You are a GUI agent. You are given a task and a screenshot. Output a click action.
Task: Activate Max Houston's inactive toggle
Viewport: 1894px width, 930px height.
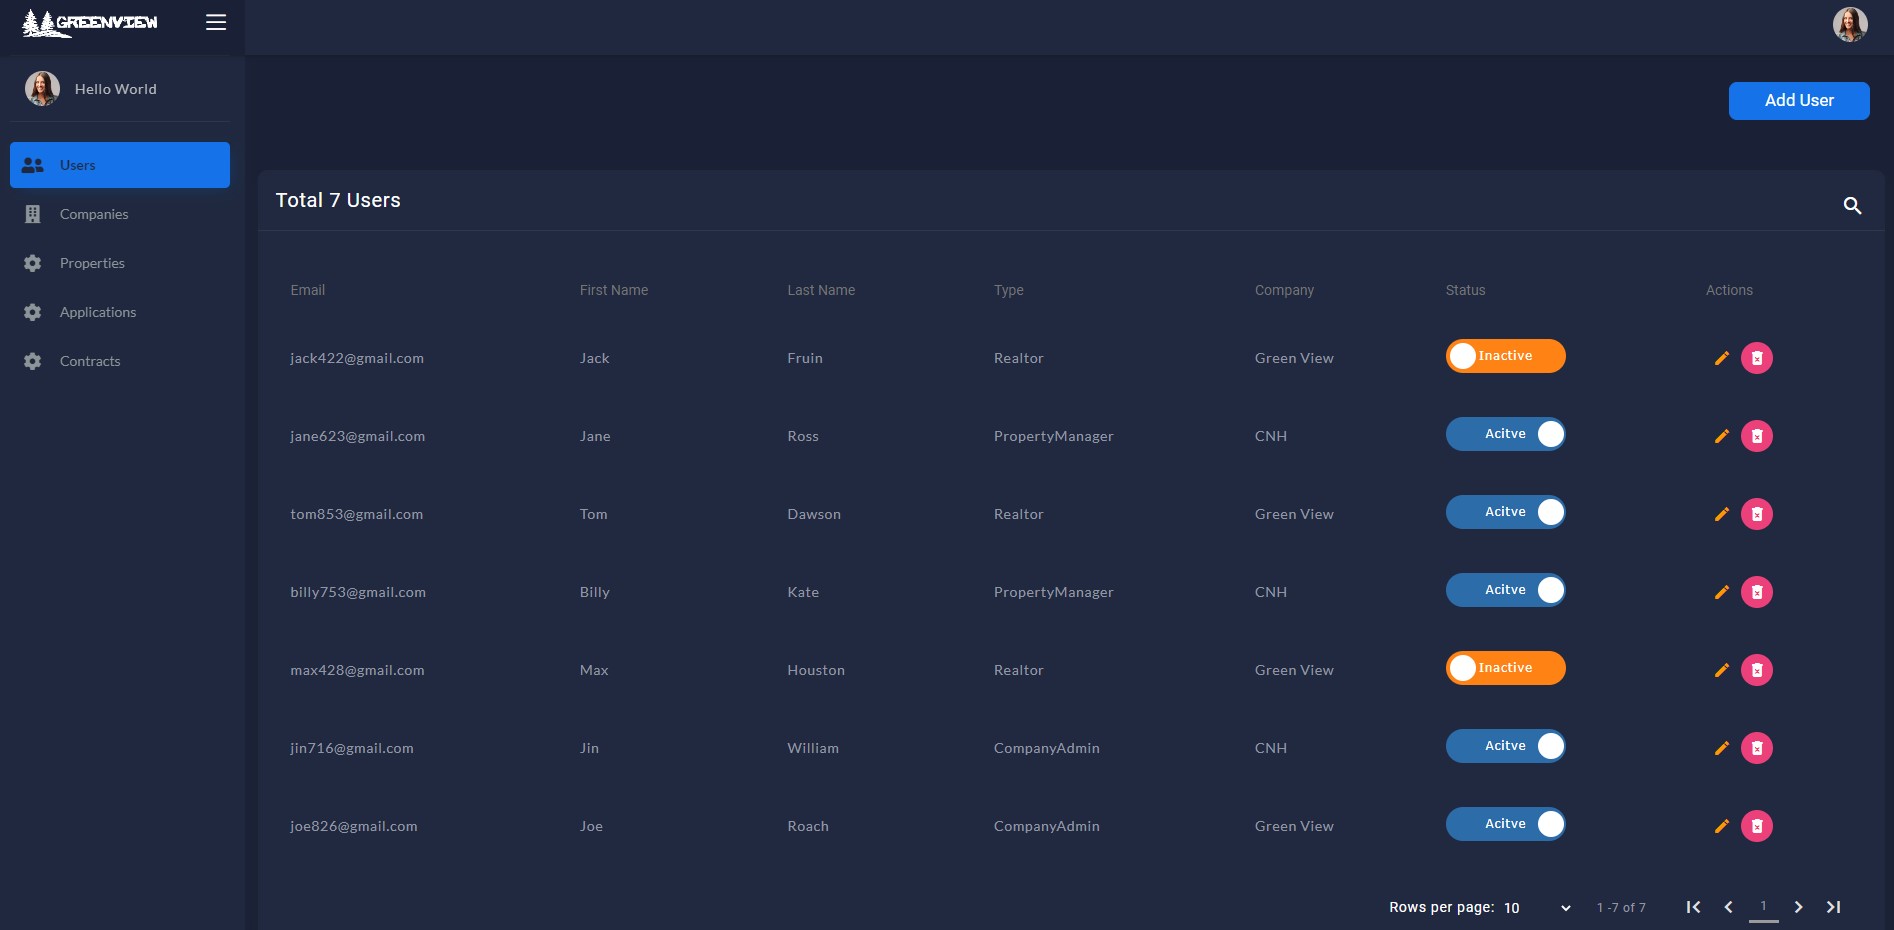1505,668
